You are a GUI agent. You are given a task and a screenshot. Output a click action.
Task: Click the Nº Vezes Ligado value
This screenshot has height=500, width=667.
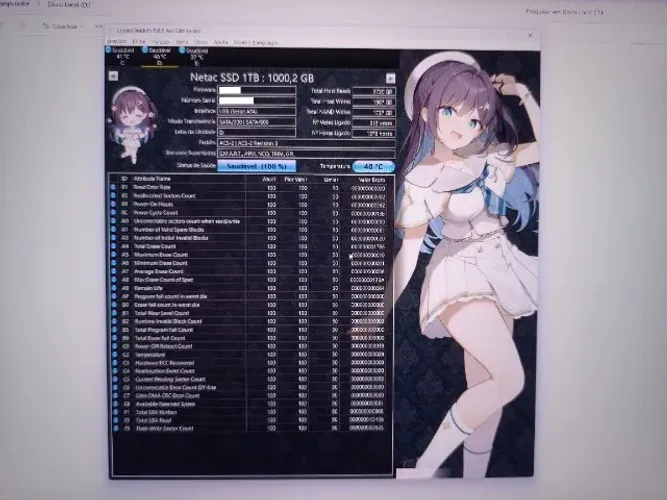[374, 123]
